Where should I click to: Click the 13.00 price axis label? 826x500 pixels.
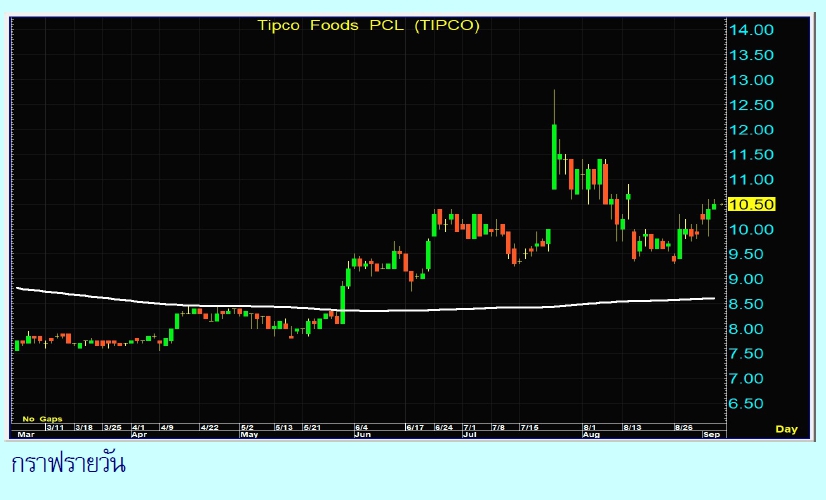(751, 80)
